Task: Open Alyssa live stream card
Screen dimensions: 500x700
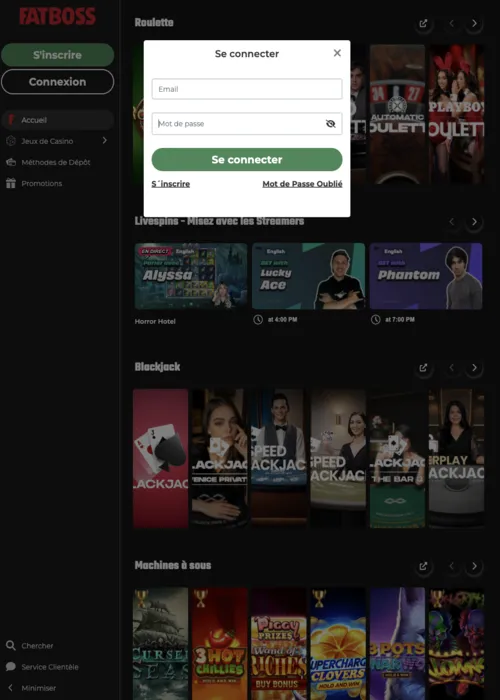Action: [x=191, y=276]
